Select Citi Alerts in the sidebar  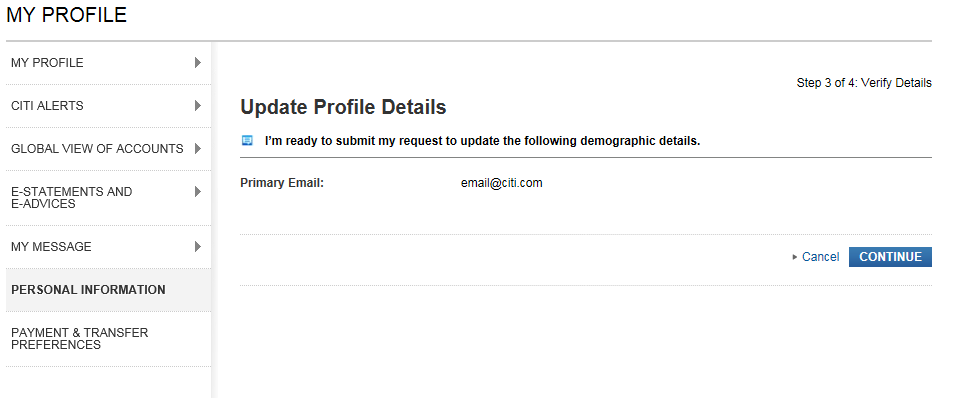[x=47, y=106]
